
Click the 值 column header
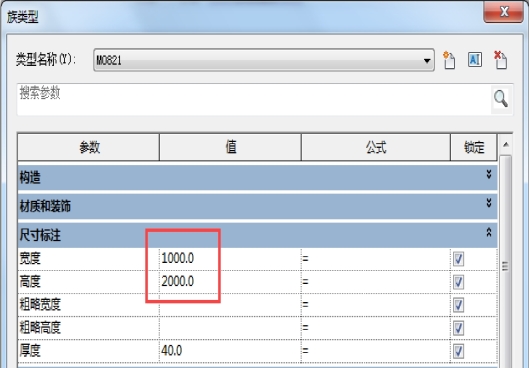(x=230, y=147)
